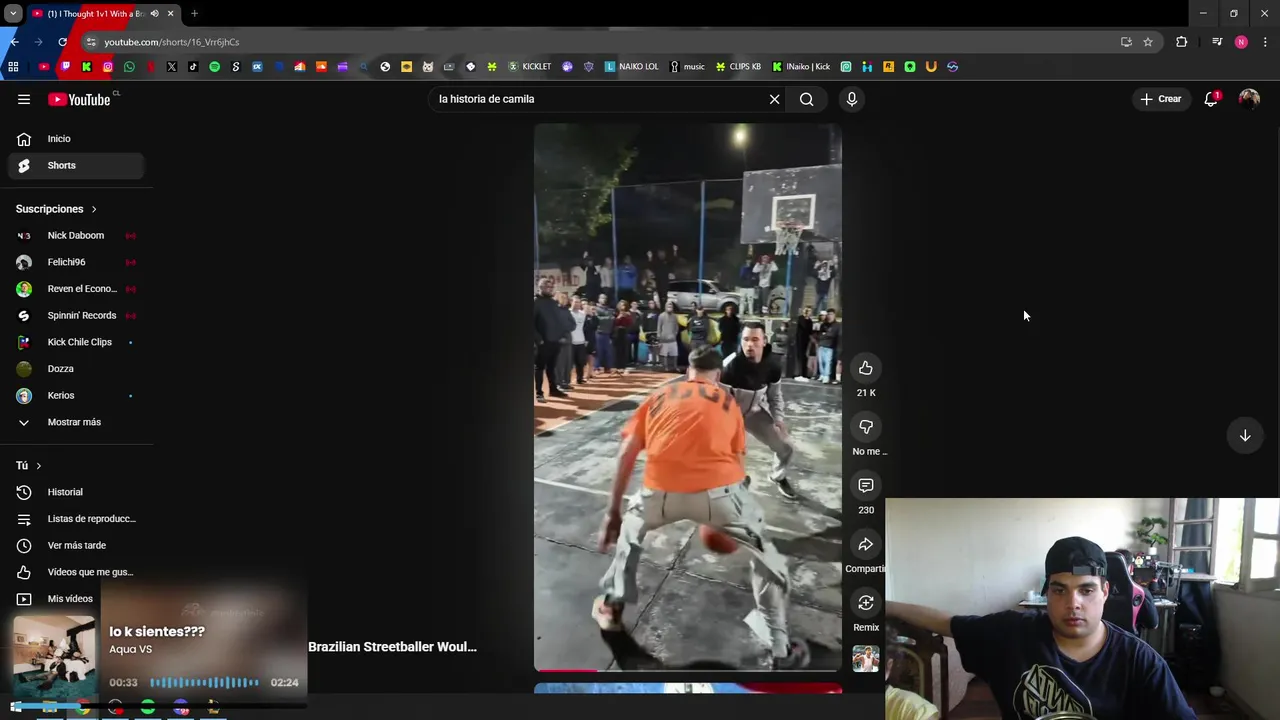Open the X (Twitter) bookmark
Viewport: 1280px width, 720px height.
172,67
